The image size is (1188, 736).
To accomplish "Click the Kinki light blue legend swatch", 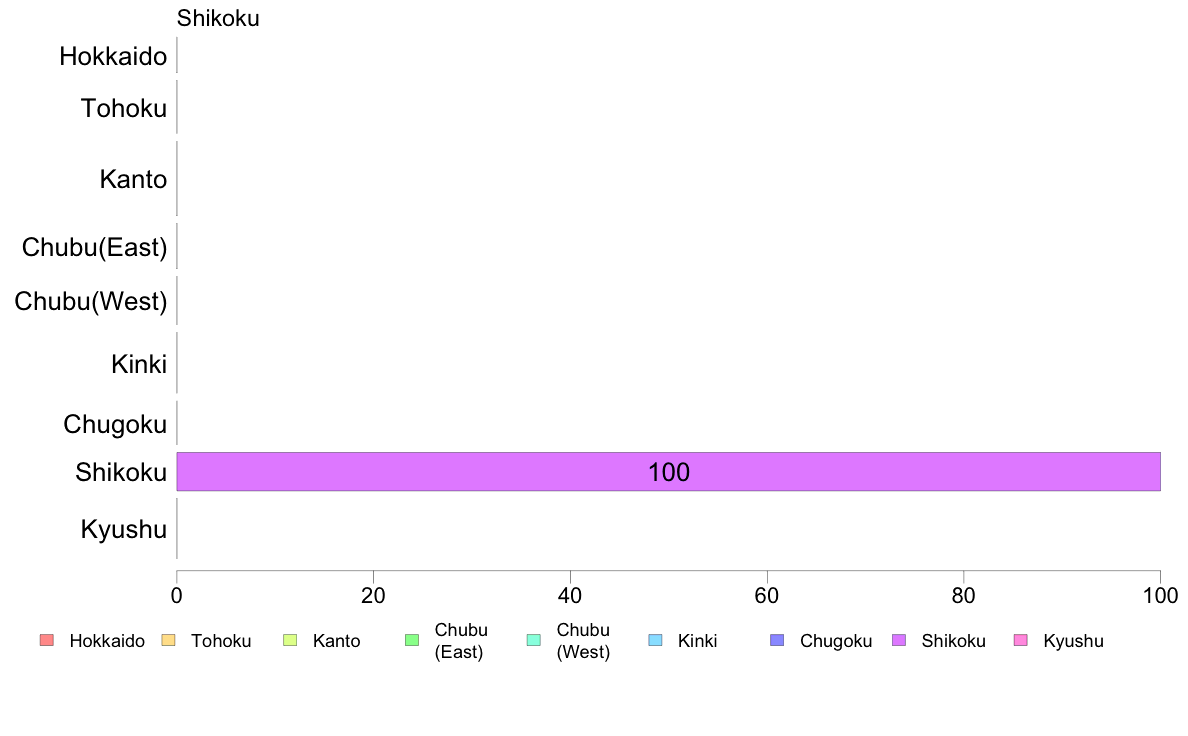I will (655, 640).
